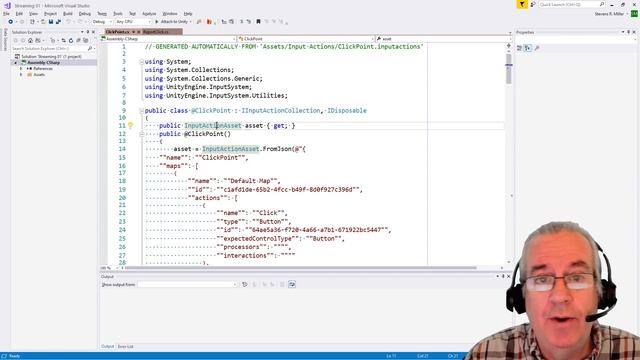Open the Debug menu
The image size is (640, 360).
[x=84, y=13]
